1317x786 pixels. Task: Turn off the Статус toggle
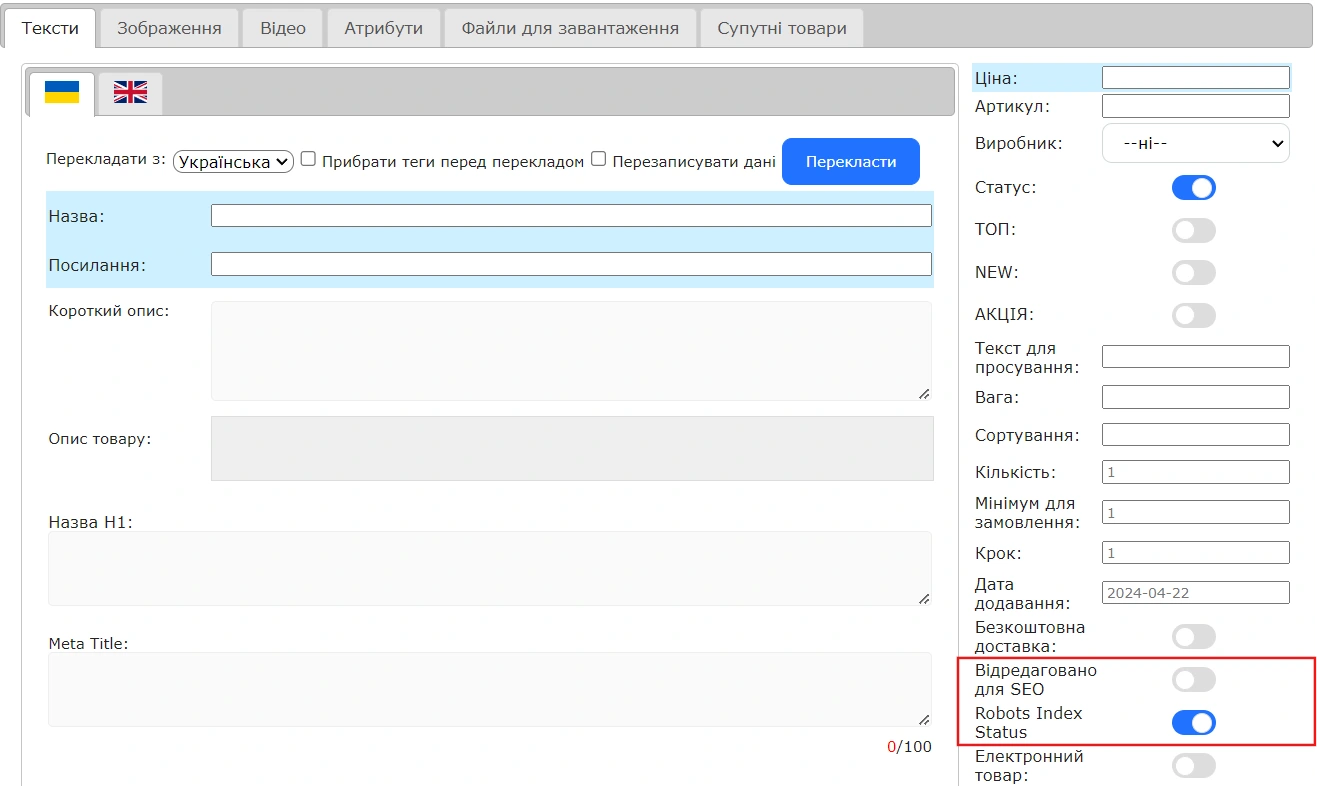(x=1193, y=188)
